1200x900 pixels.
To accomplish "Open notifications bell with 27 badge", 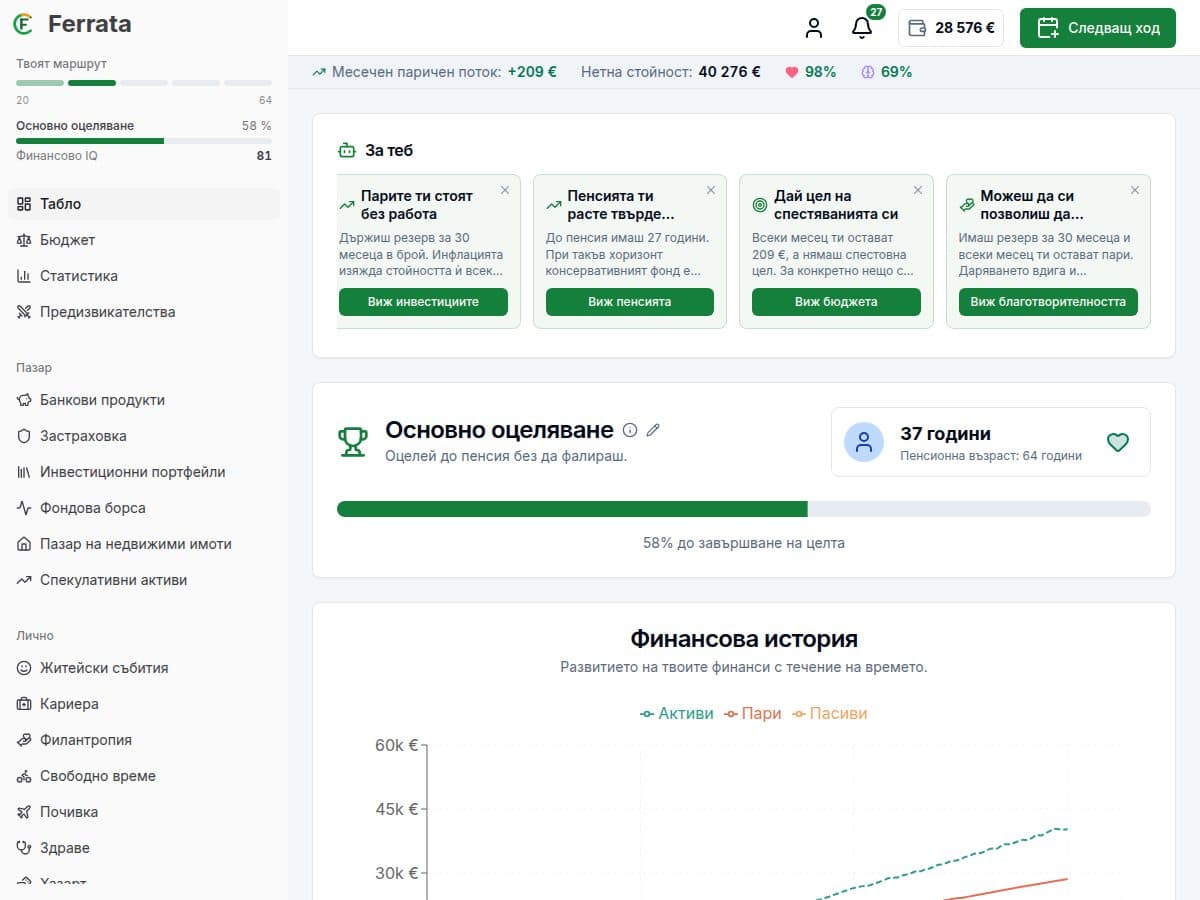I will [x=862, y=28].
